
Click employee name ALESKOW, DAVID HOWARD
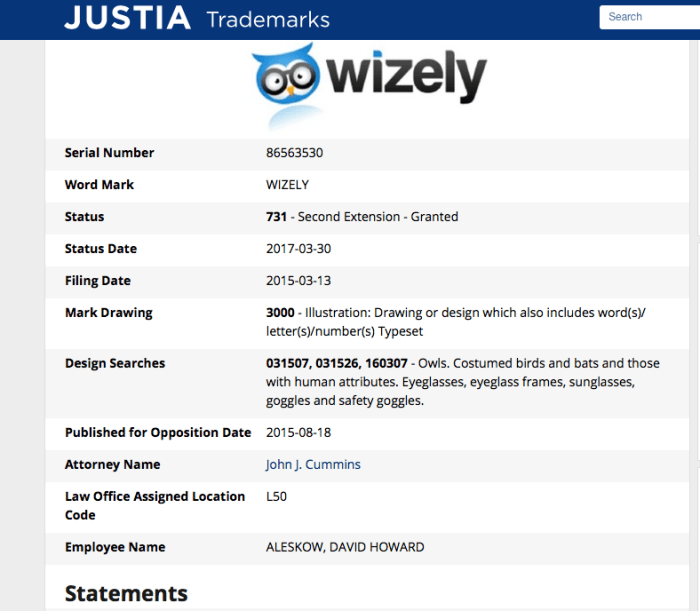click(345, 547)
